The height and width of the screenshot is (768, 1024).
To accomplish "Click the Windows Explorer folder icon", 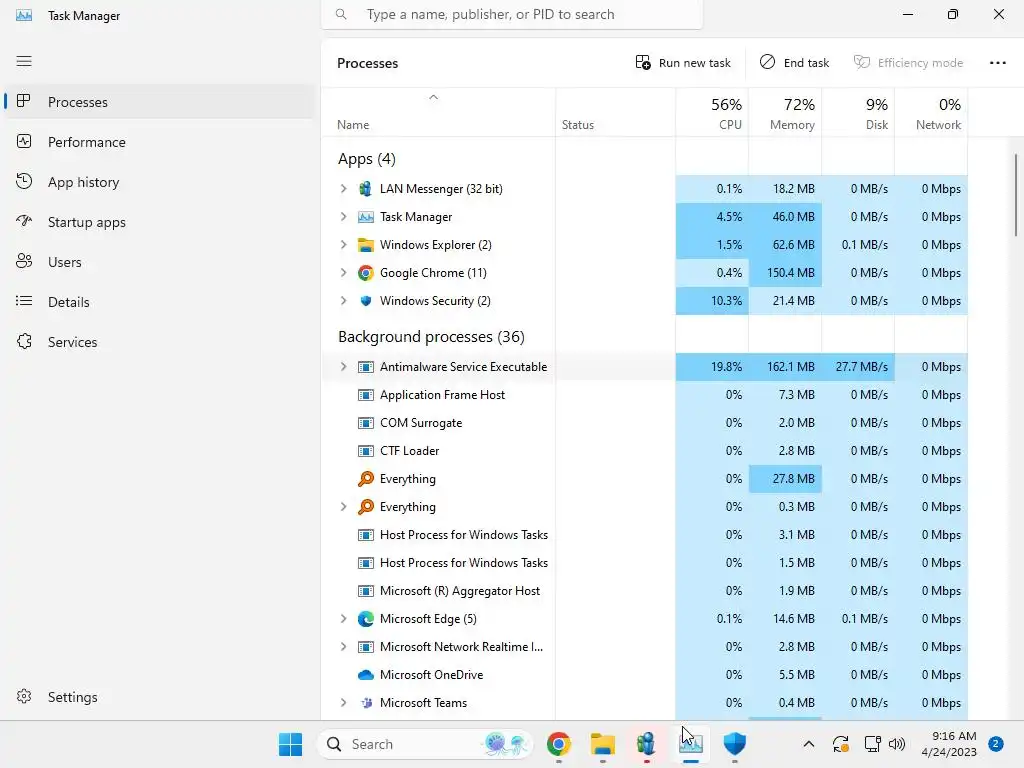I will (x=366, y=245).
